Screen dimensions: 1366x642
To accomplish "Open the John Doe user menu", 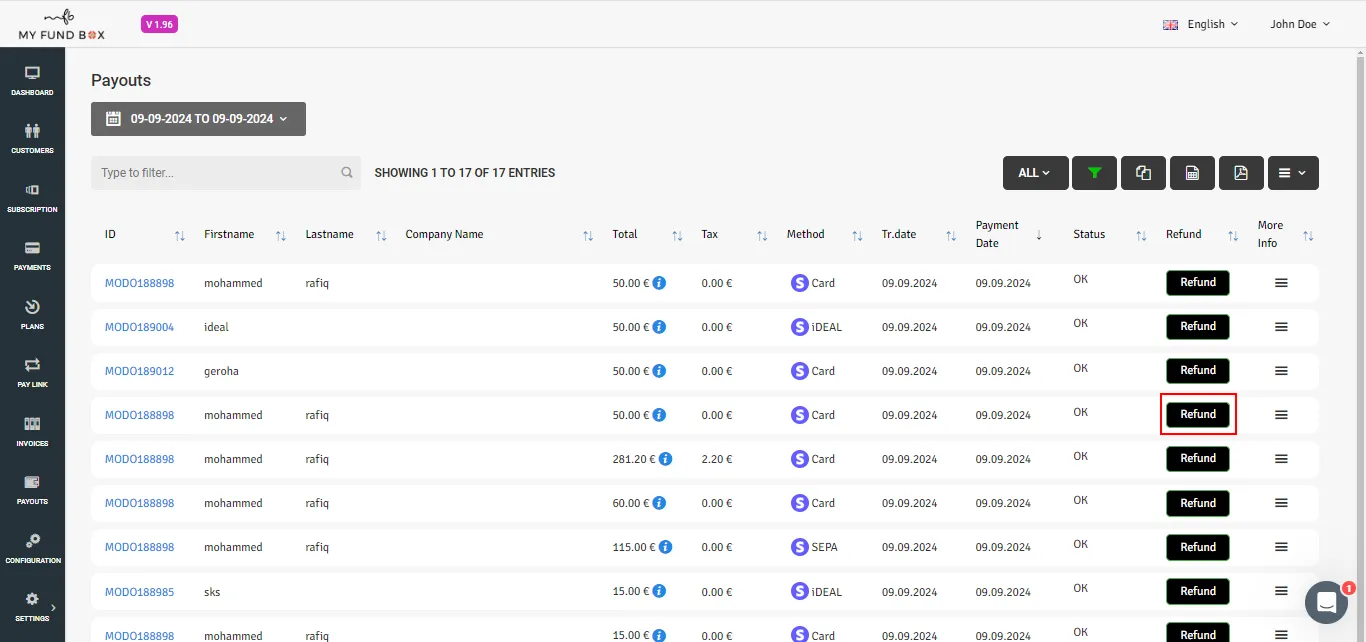I will click(1300, 24).
